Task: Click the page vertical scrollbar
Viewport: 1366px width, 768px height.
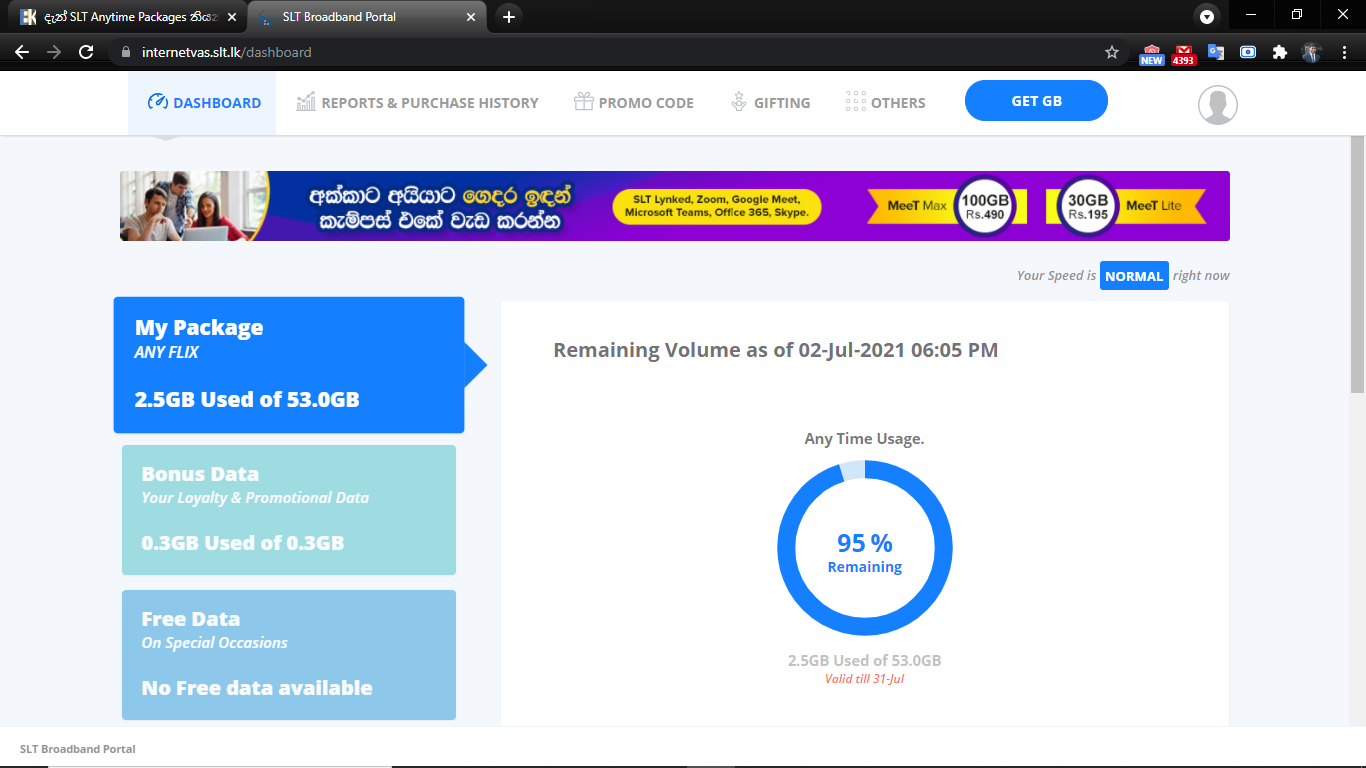Action: [1358, 265]
